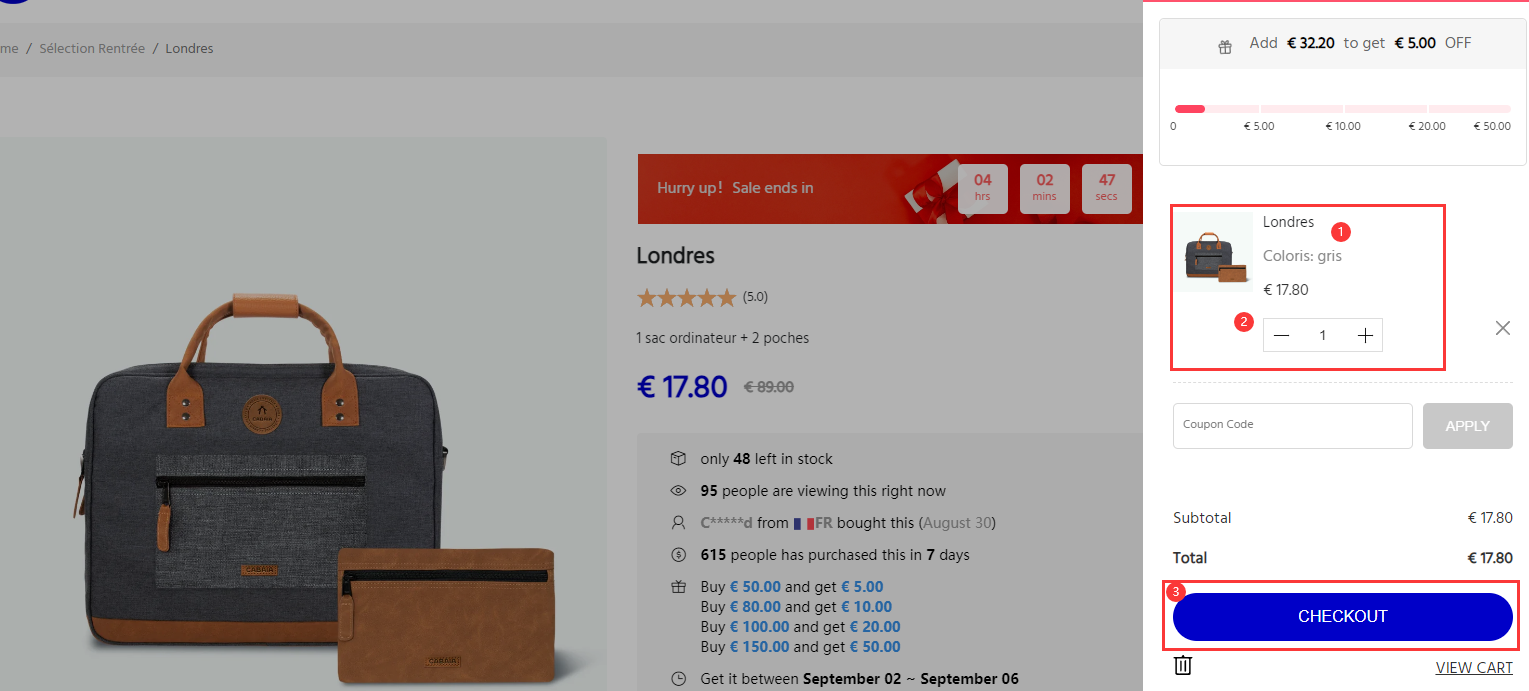Screen dimensions: 1529x691
Task: Click the eye icon for viewers count
Action: click(678, 490)
